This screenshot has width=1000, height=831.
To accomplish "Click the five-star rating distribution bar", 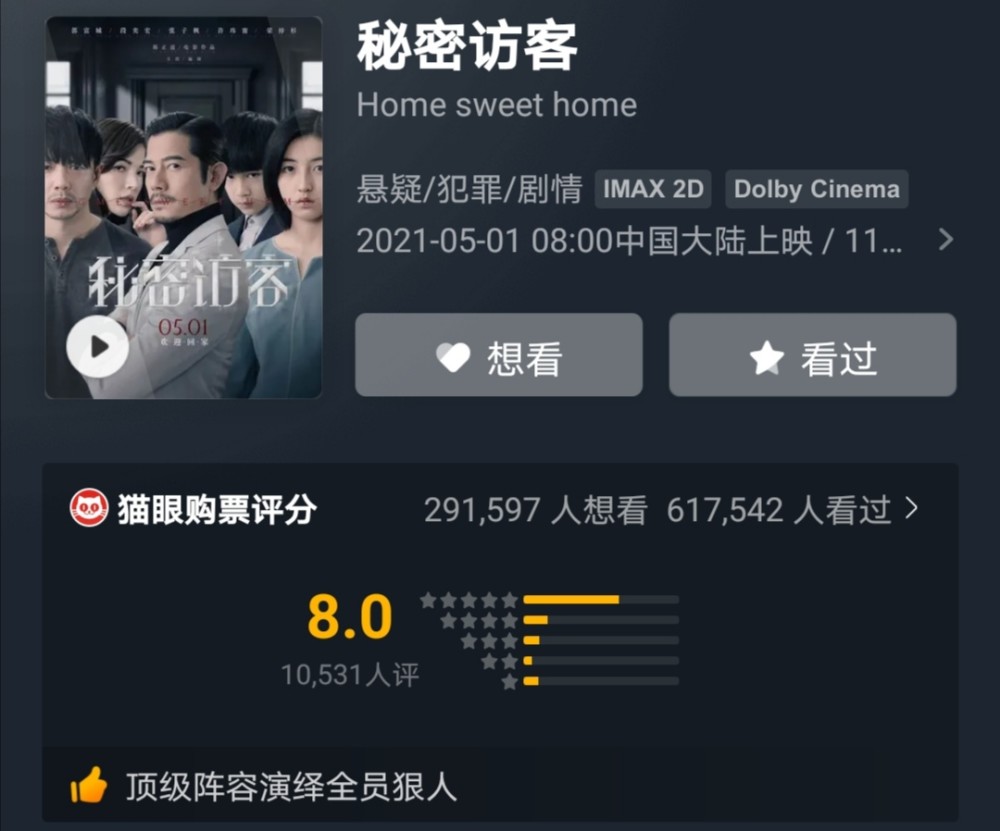I will [601, 599].
